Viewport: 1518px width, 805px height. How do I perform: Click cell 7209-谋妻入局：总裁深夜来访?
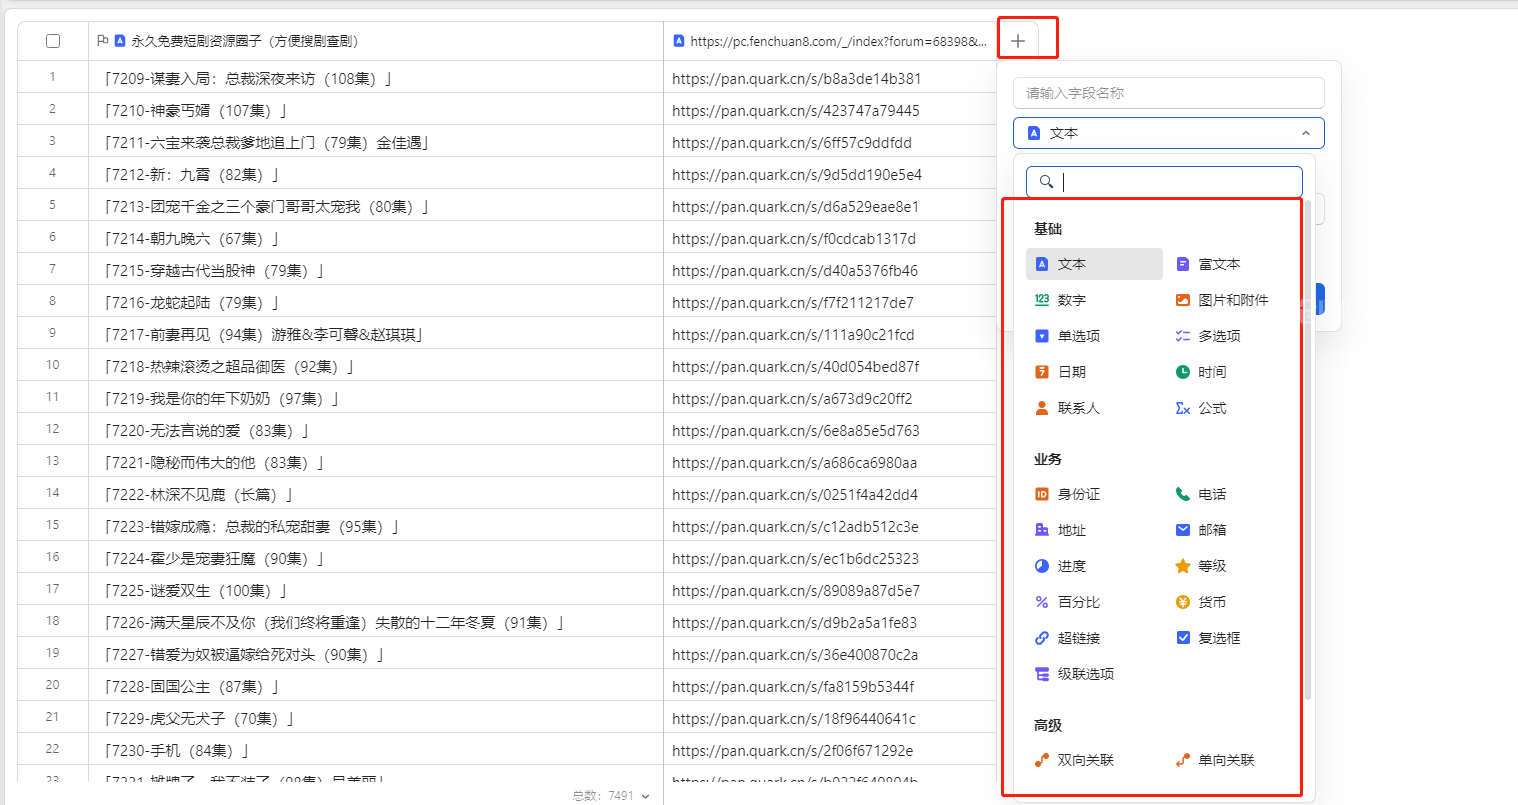point(376,78)
